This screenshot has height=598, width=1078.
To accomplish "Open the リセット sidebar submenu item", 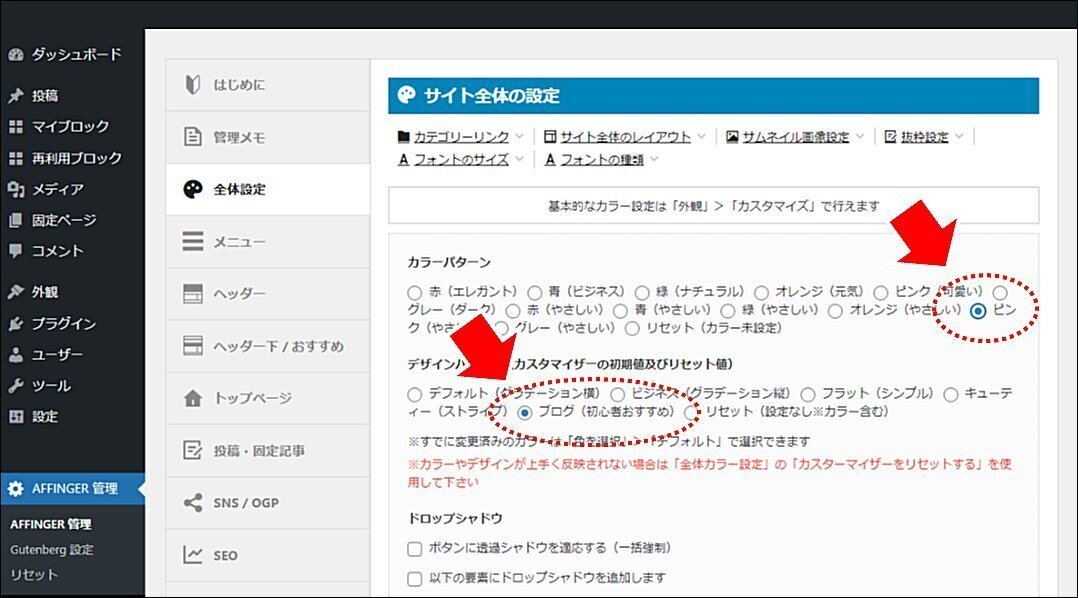I will point(34,575).
